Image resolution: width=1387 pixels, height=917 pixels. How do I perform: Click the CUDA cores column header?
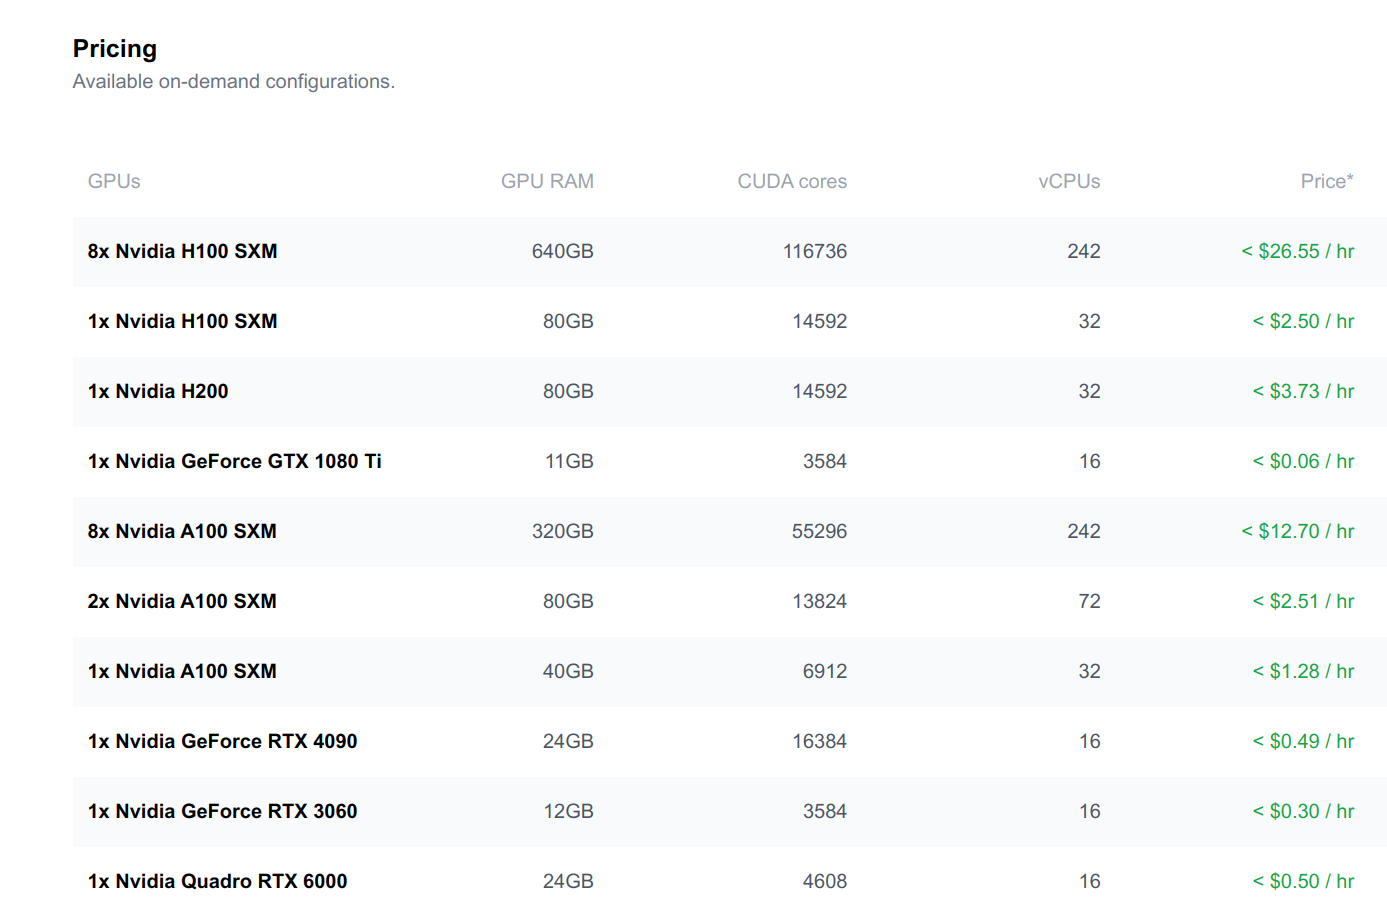(792, 181)
